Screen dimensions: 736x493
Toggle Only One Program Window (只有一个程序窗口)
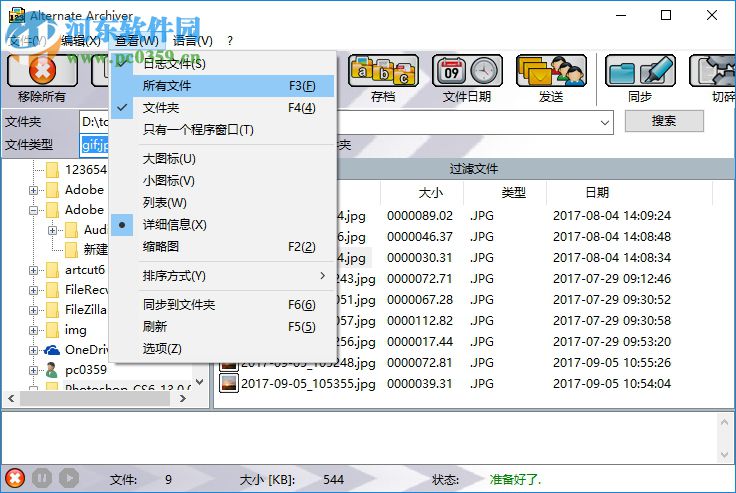[x=222, y=130]
